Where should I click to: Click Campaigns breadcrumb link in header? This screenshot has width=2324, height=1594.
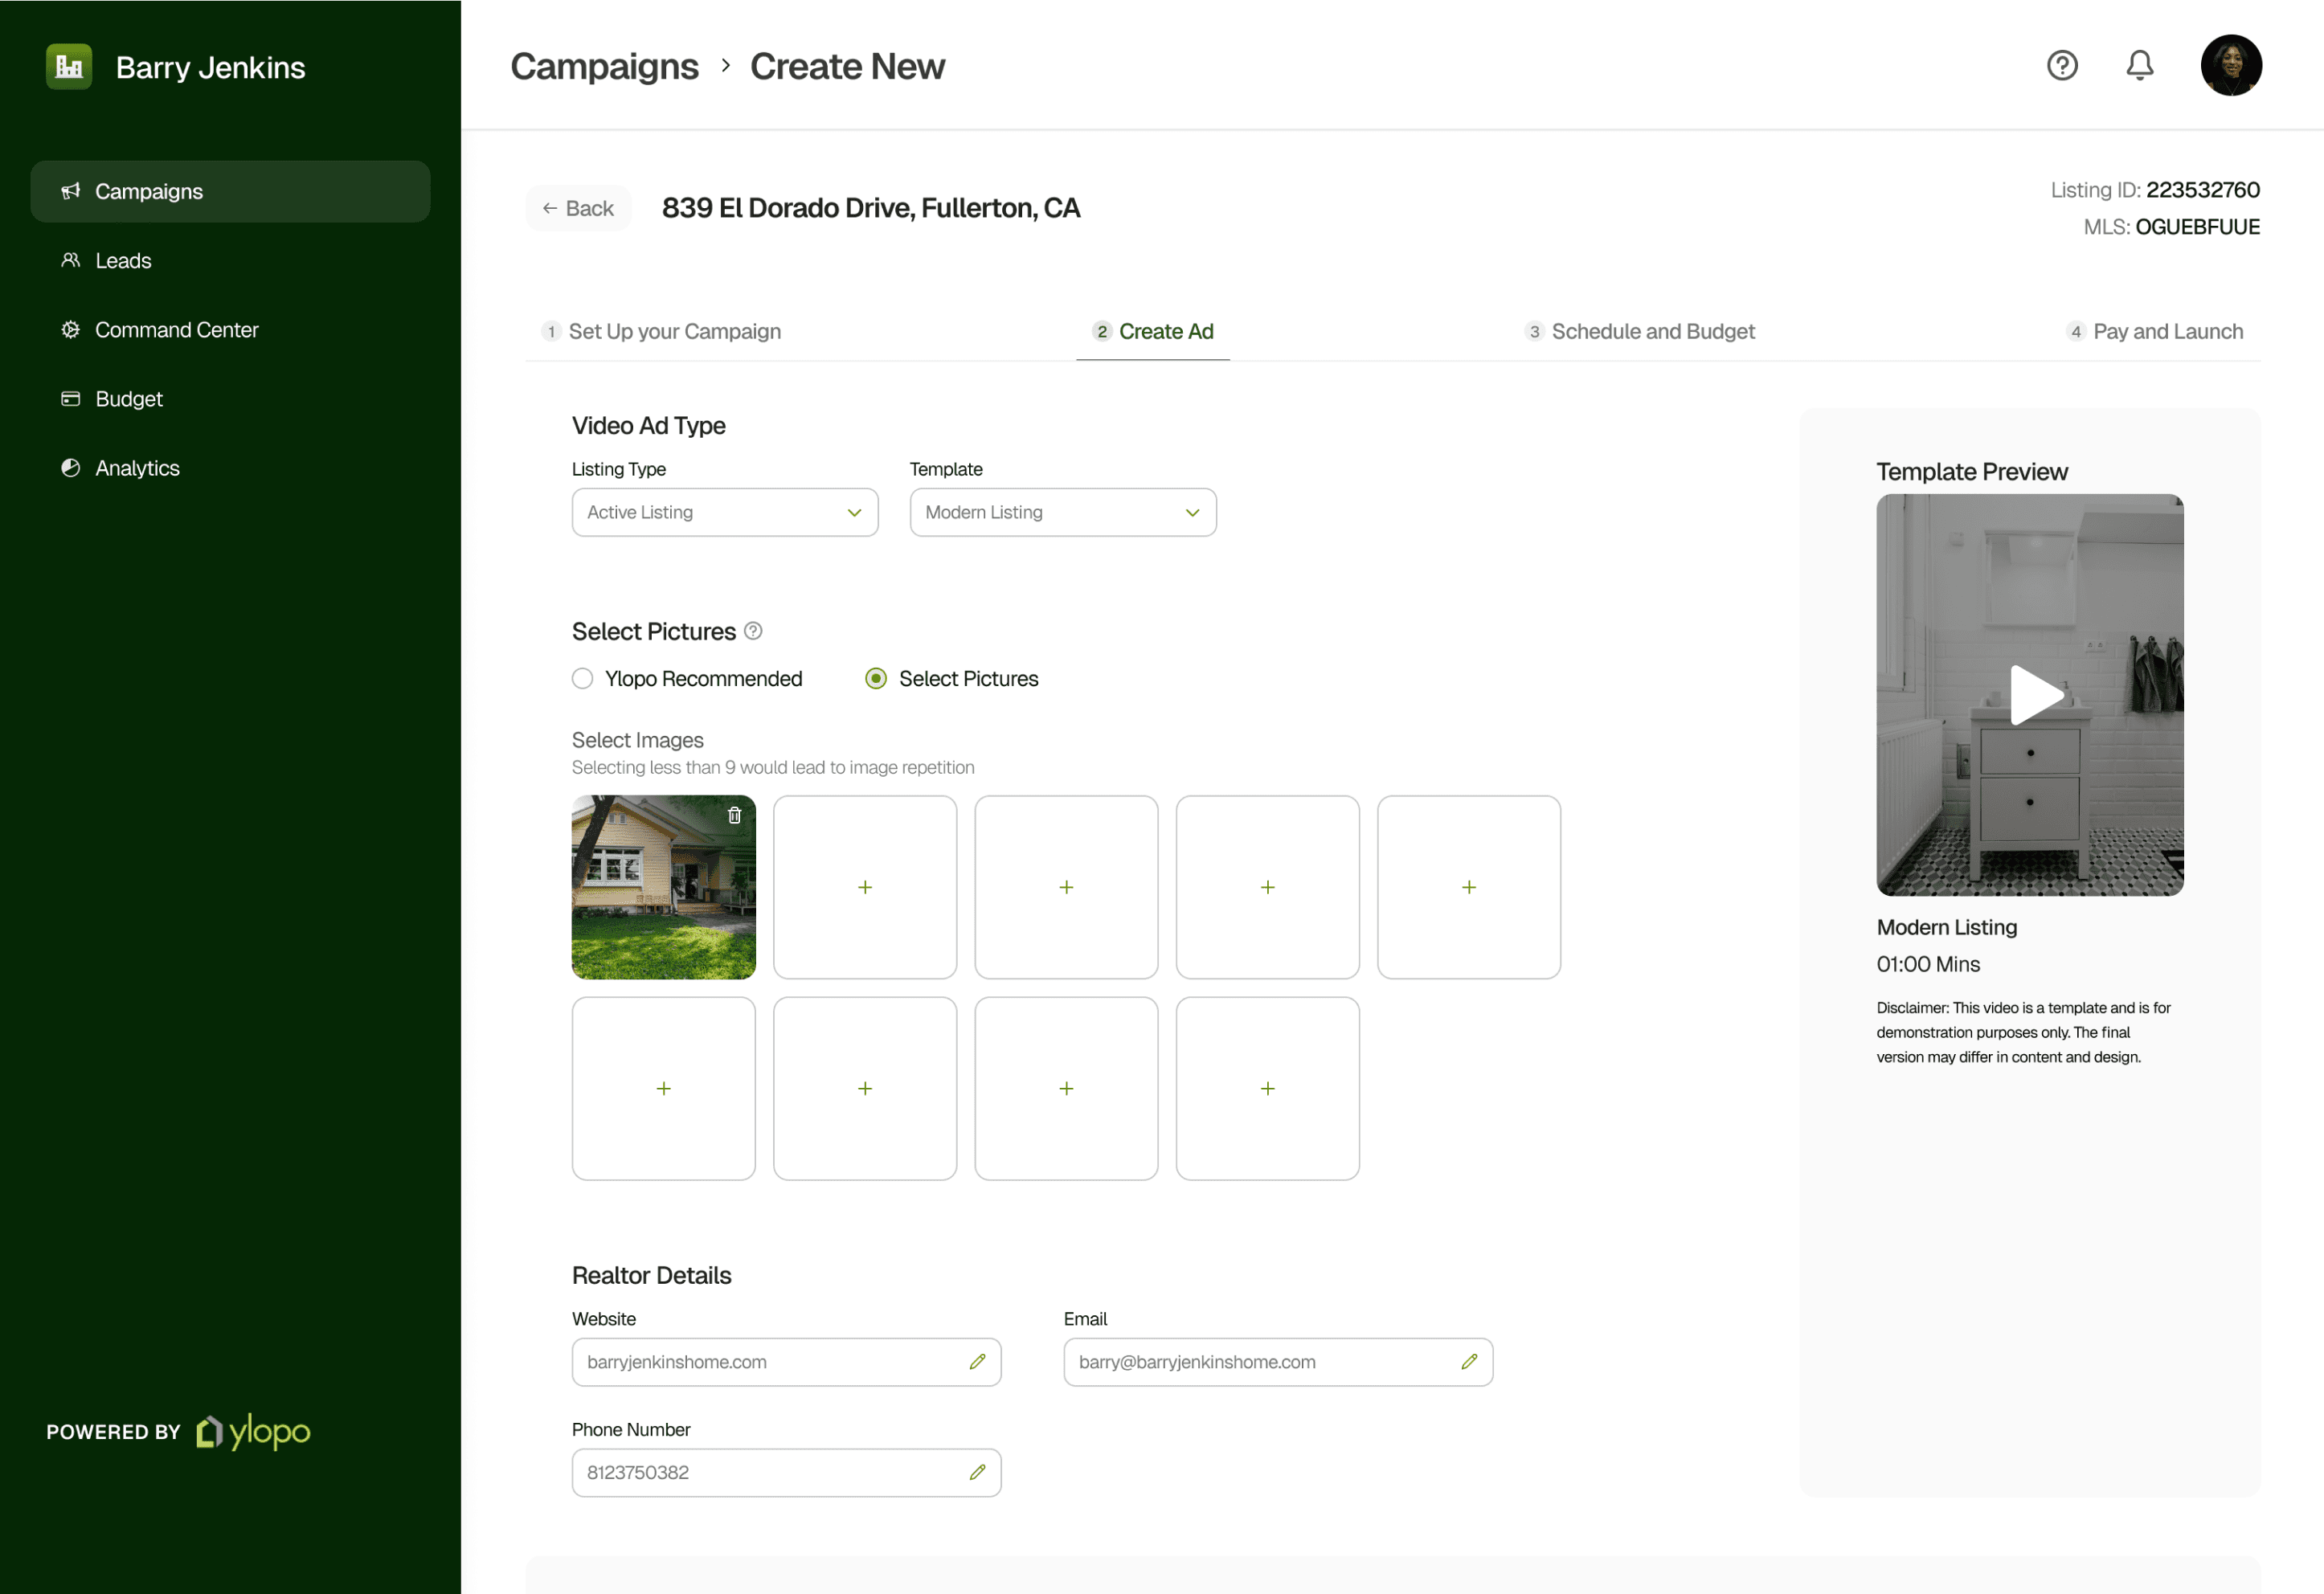pos(604,66)
